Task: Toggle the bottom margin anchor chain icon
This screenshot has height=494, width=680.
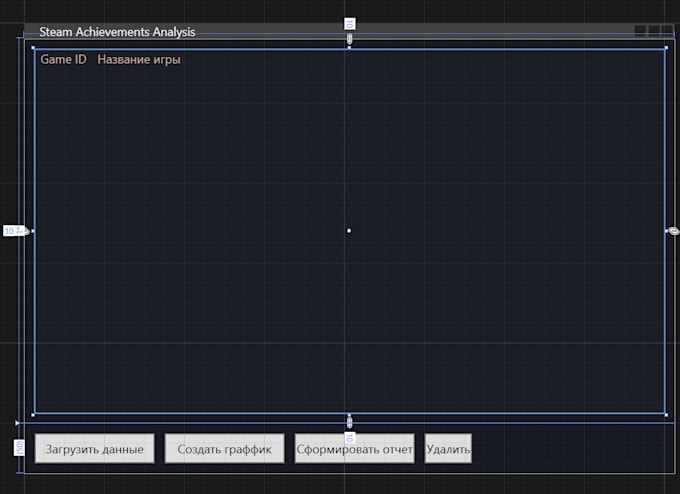Action: 349,421
